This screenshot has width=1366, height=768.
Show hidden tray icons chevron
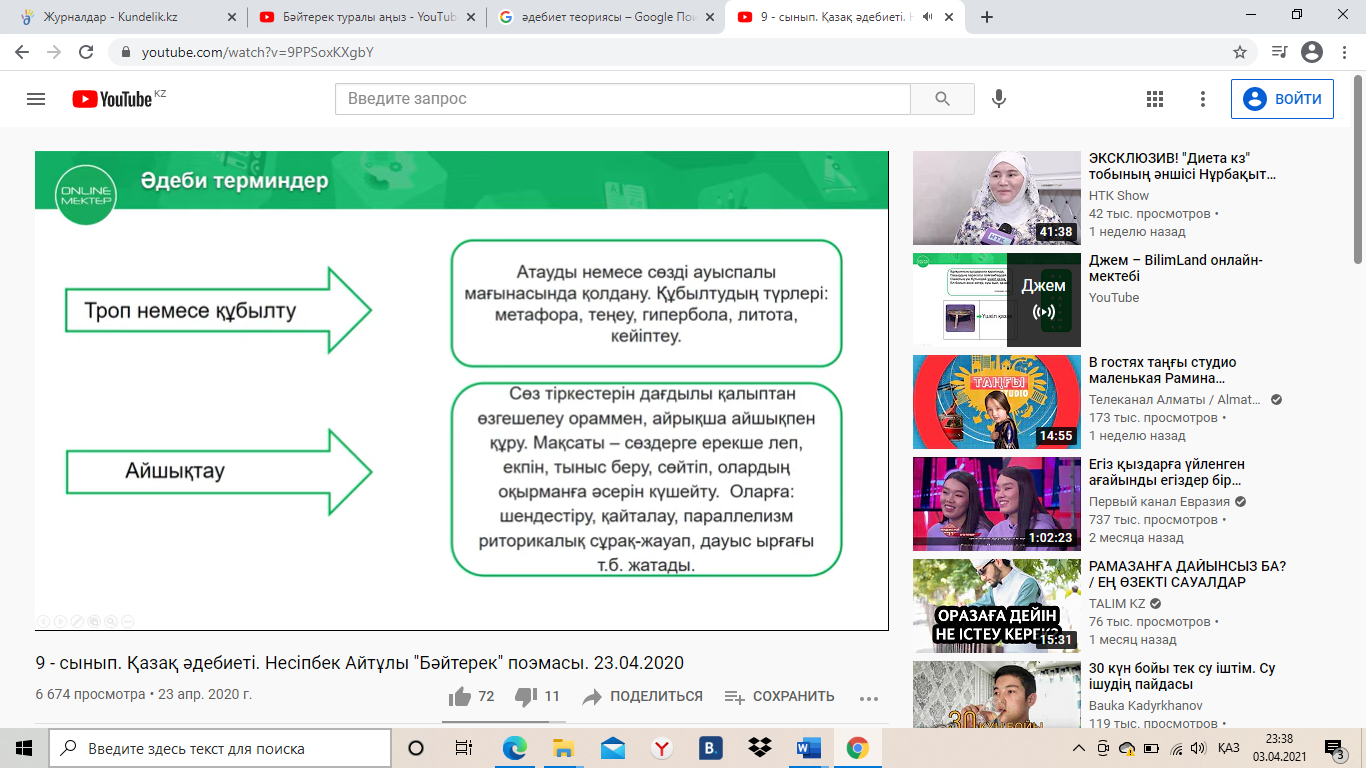[1078, 748]
